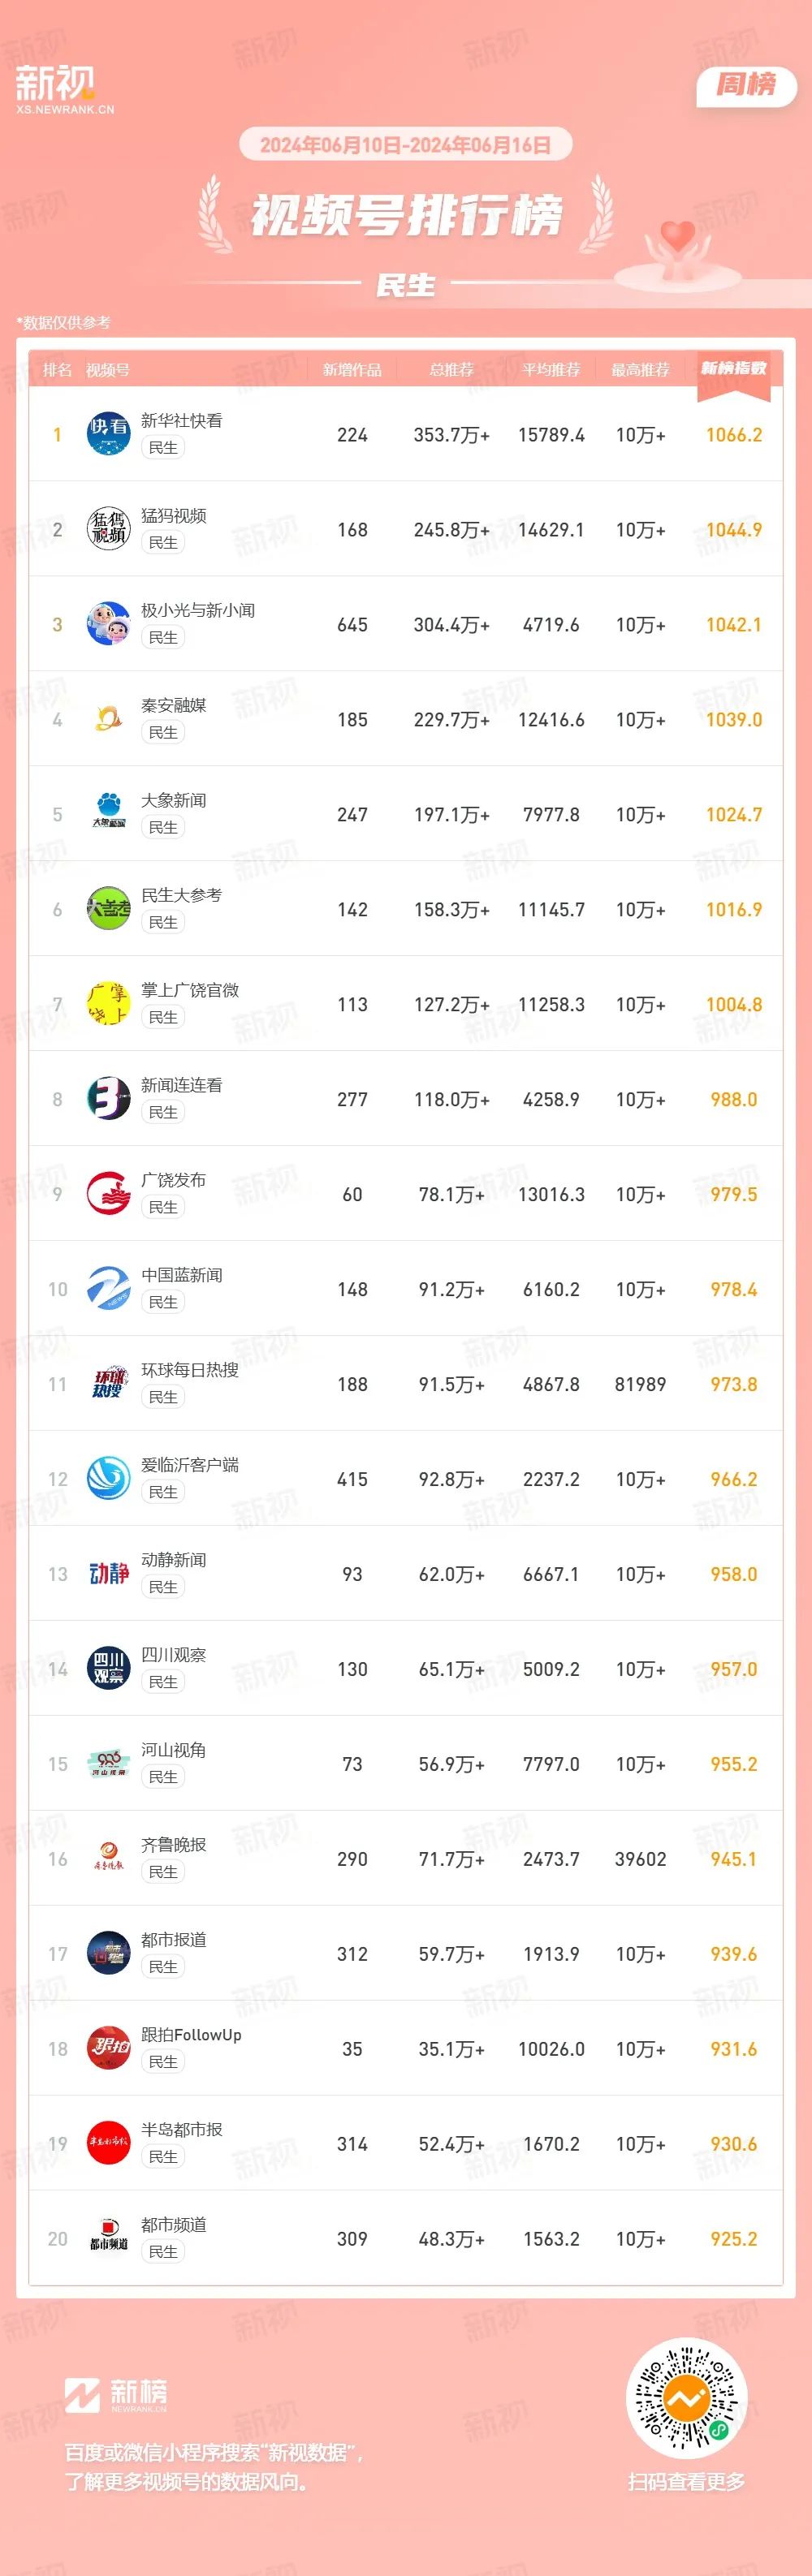
Task: Click the date range 2024年06月10日-06月16日 pill
Action: [x=406, y=145]
